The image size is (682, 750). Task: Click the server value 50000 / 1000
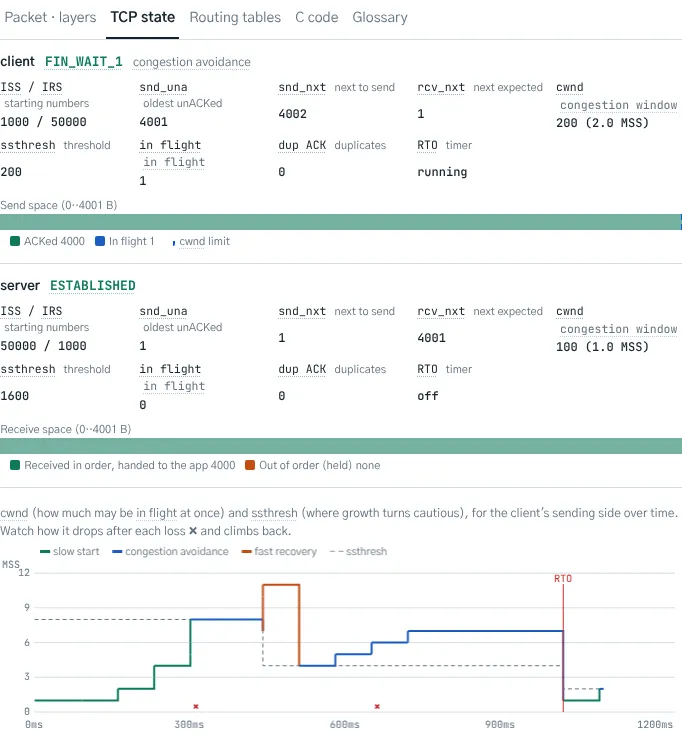[x=43, y=346]
